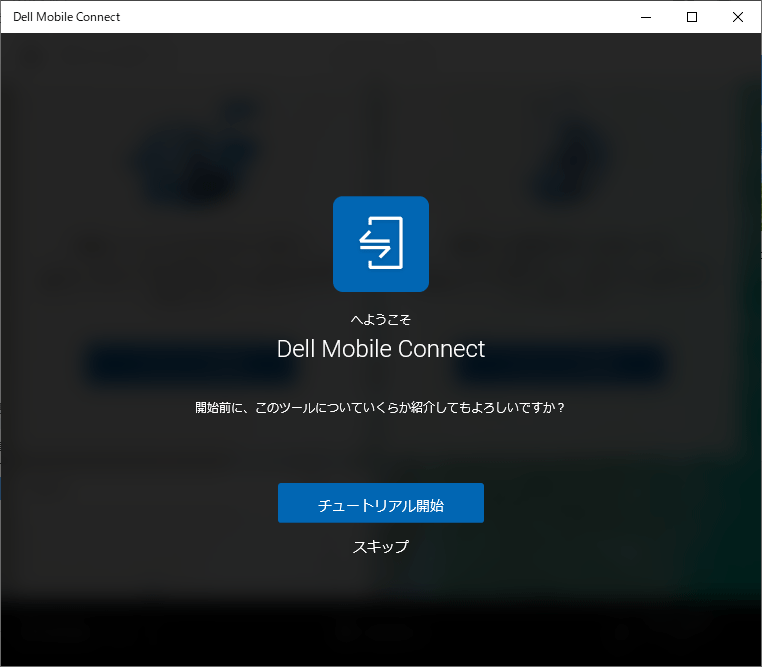This screenshot has height=667, width=762.
Task: Click the へようこそ welcome text
Action: 381,319
